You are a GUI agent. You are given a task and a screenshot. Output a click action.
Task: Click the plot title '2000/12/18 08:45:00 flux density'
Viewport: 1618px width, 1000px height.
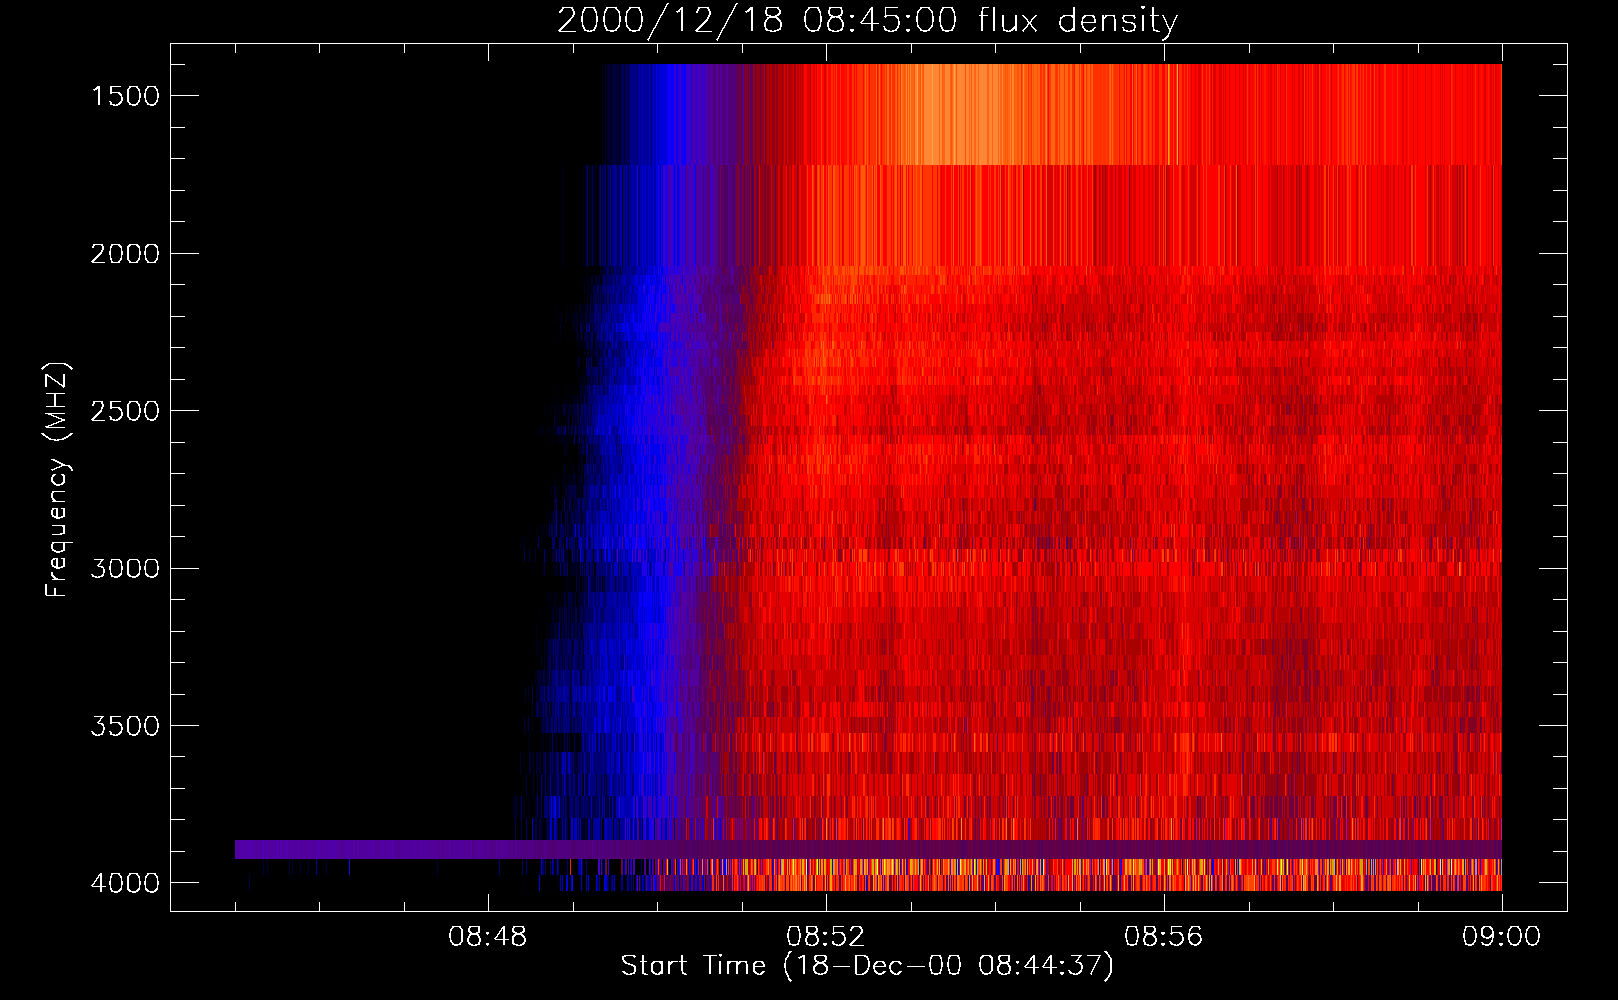coord(867,20)
